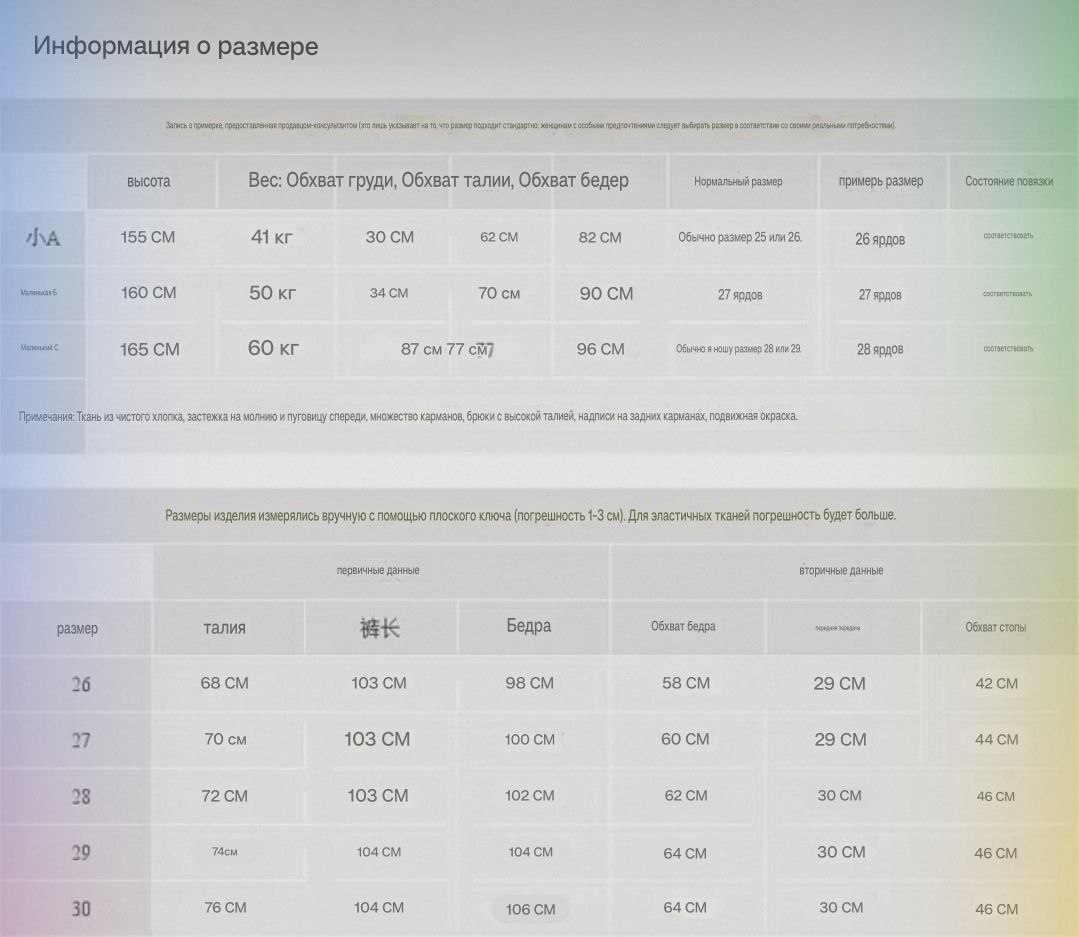Click the '42 CM' foot girth cell

tap(996, 684)
